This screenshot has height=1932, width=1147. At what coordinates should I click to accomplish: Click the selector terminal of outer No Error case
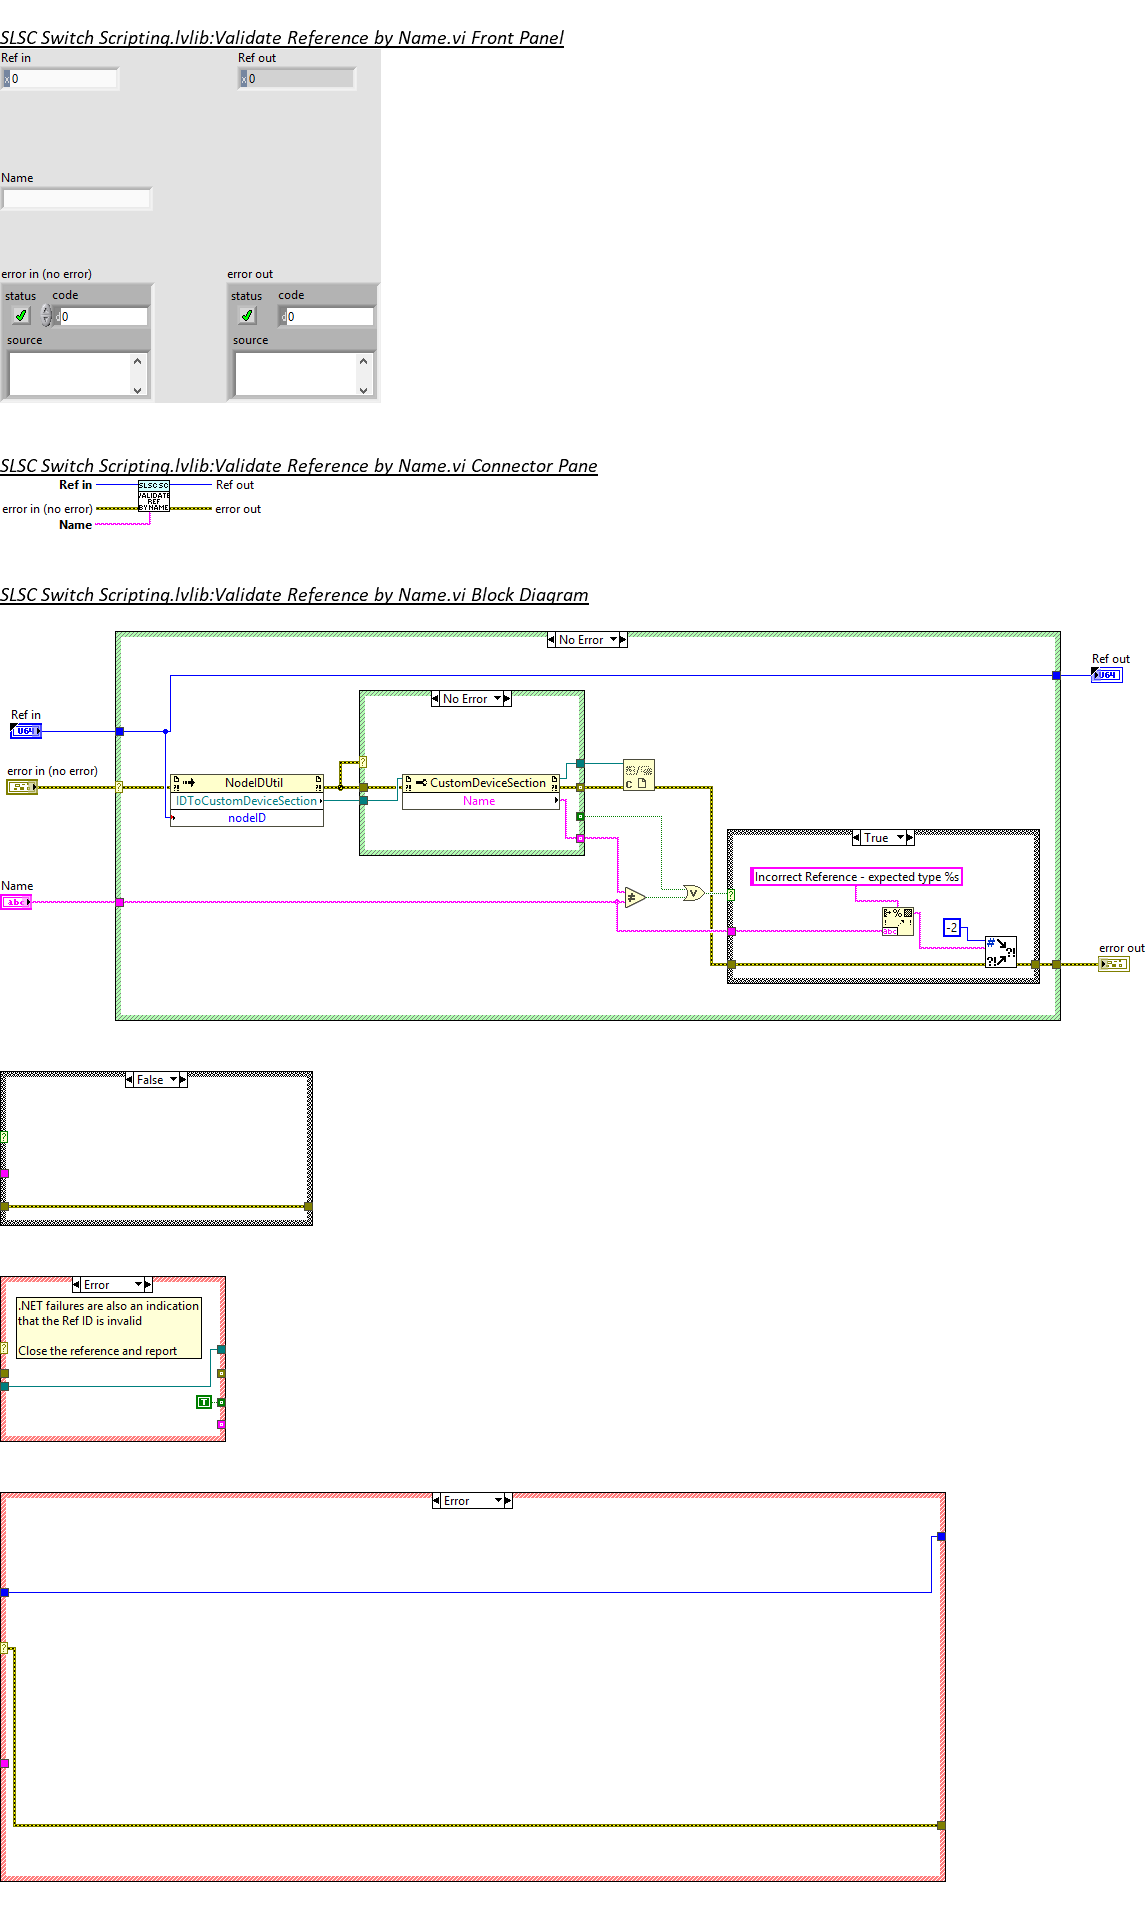point(119,787)
